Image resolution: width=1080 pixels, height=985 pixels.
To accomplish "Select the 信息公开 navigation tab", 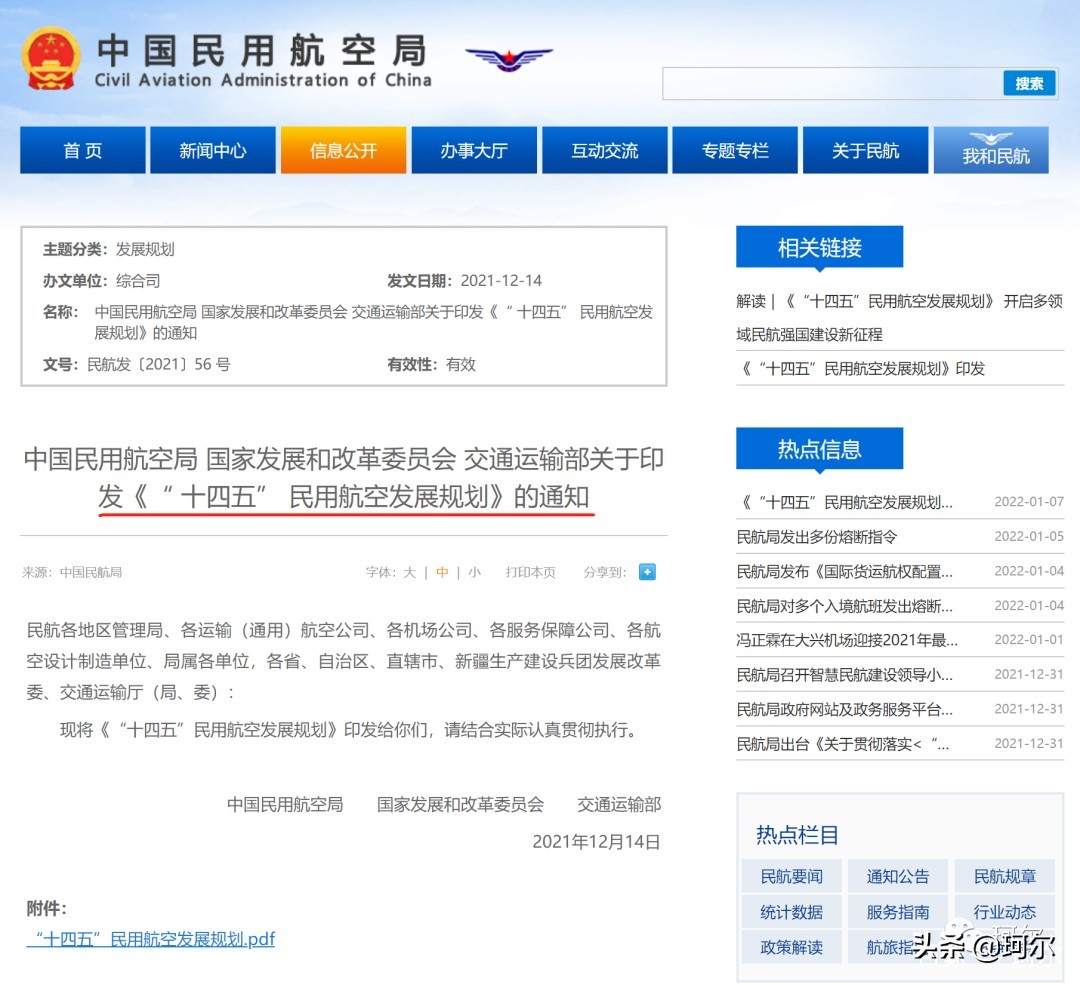I will (343, 150).
